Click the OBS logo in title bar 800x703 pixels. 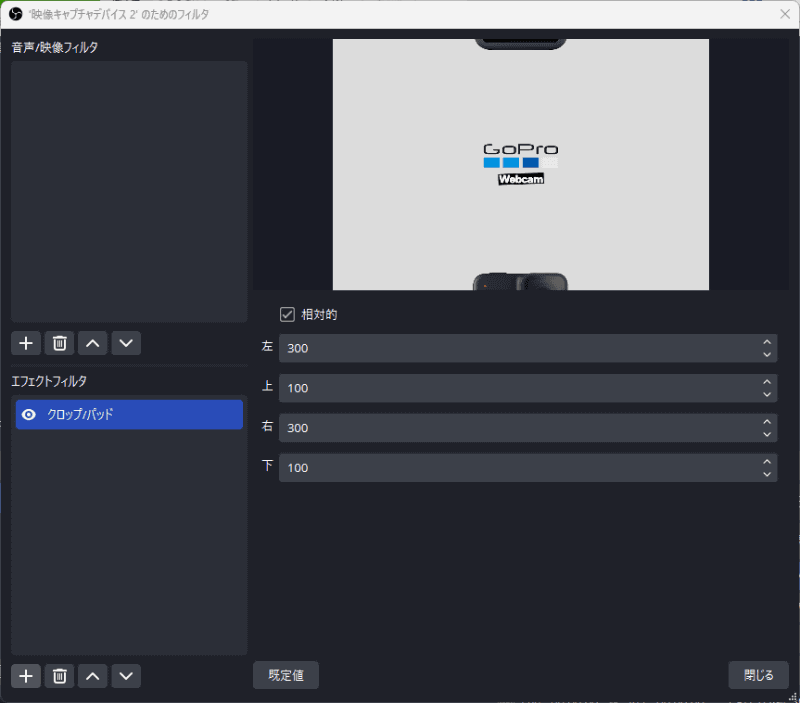click(x=16, y=14)
